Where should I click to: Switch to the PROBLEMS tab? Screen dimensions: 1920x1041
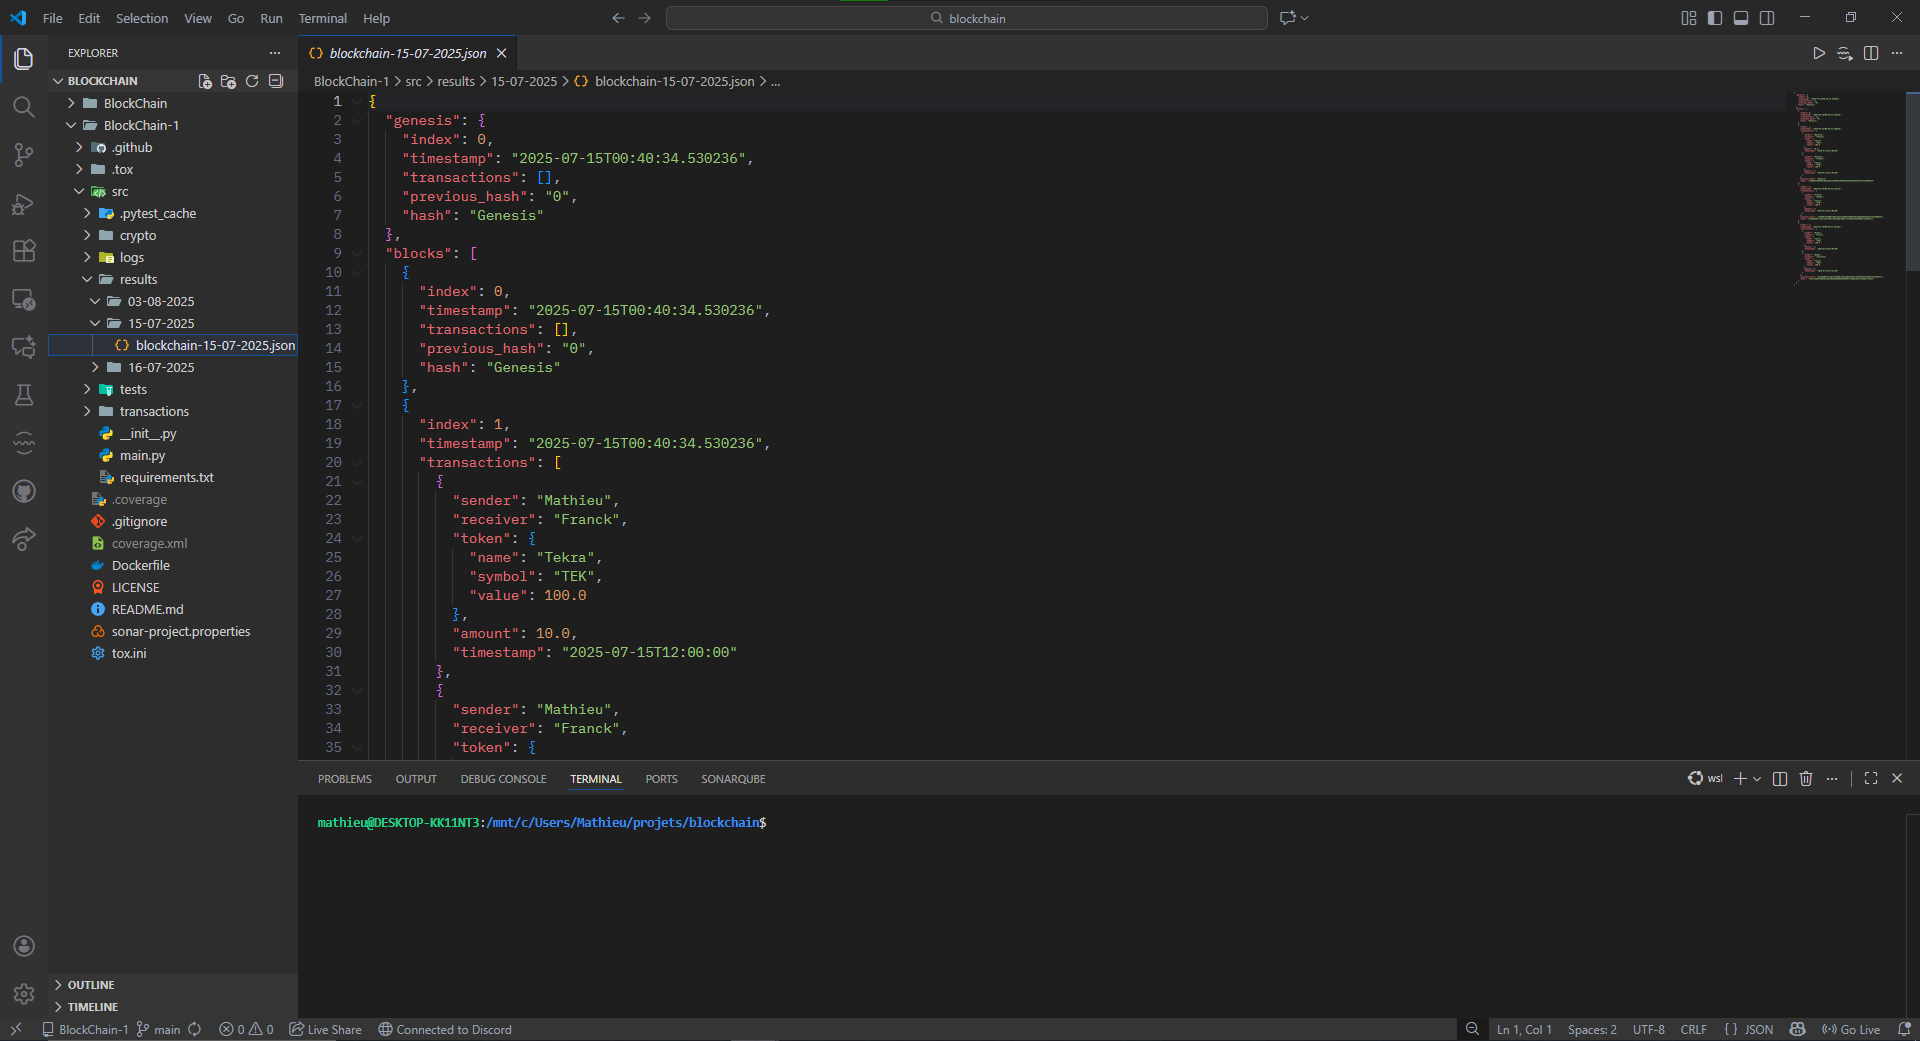(x=344, y=779)
